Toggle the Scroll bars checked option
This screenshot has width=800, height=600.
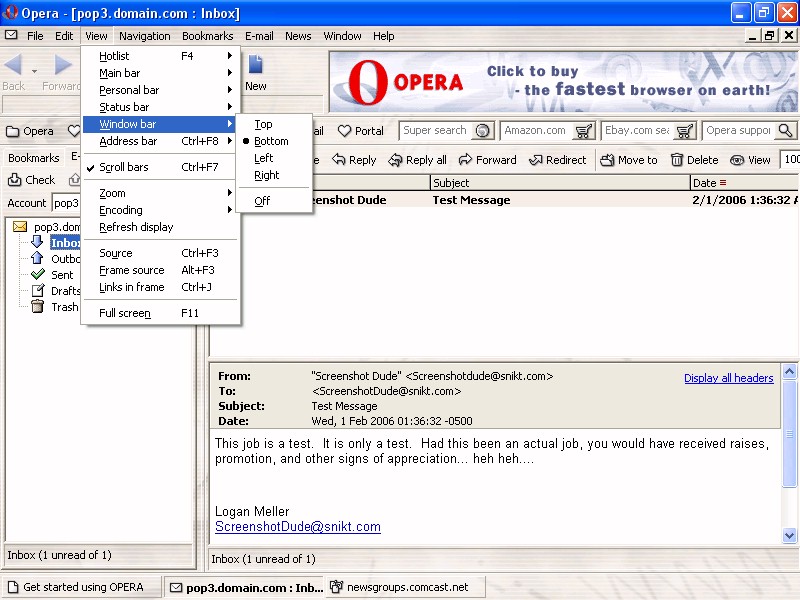161,167
